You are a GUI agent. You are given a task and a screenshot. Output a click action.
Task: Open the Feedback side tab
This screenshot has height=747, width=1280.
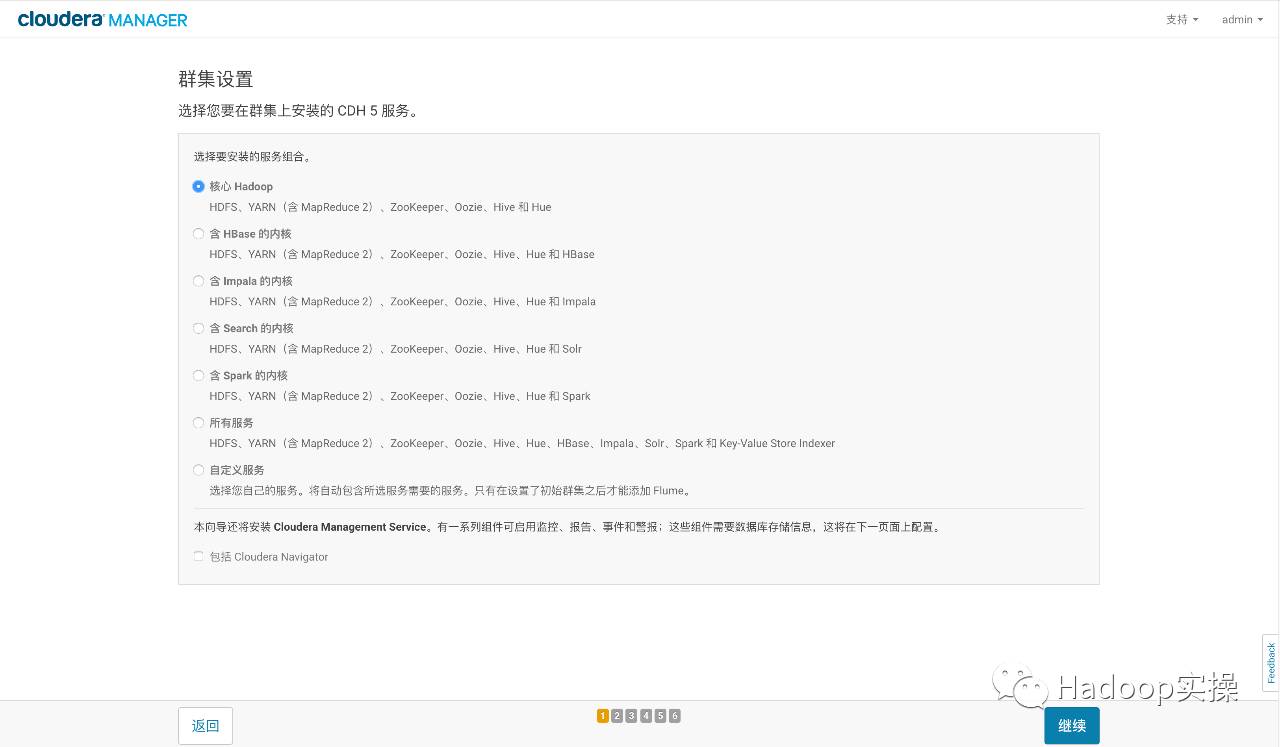tap(1271, 662)
